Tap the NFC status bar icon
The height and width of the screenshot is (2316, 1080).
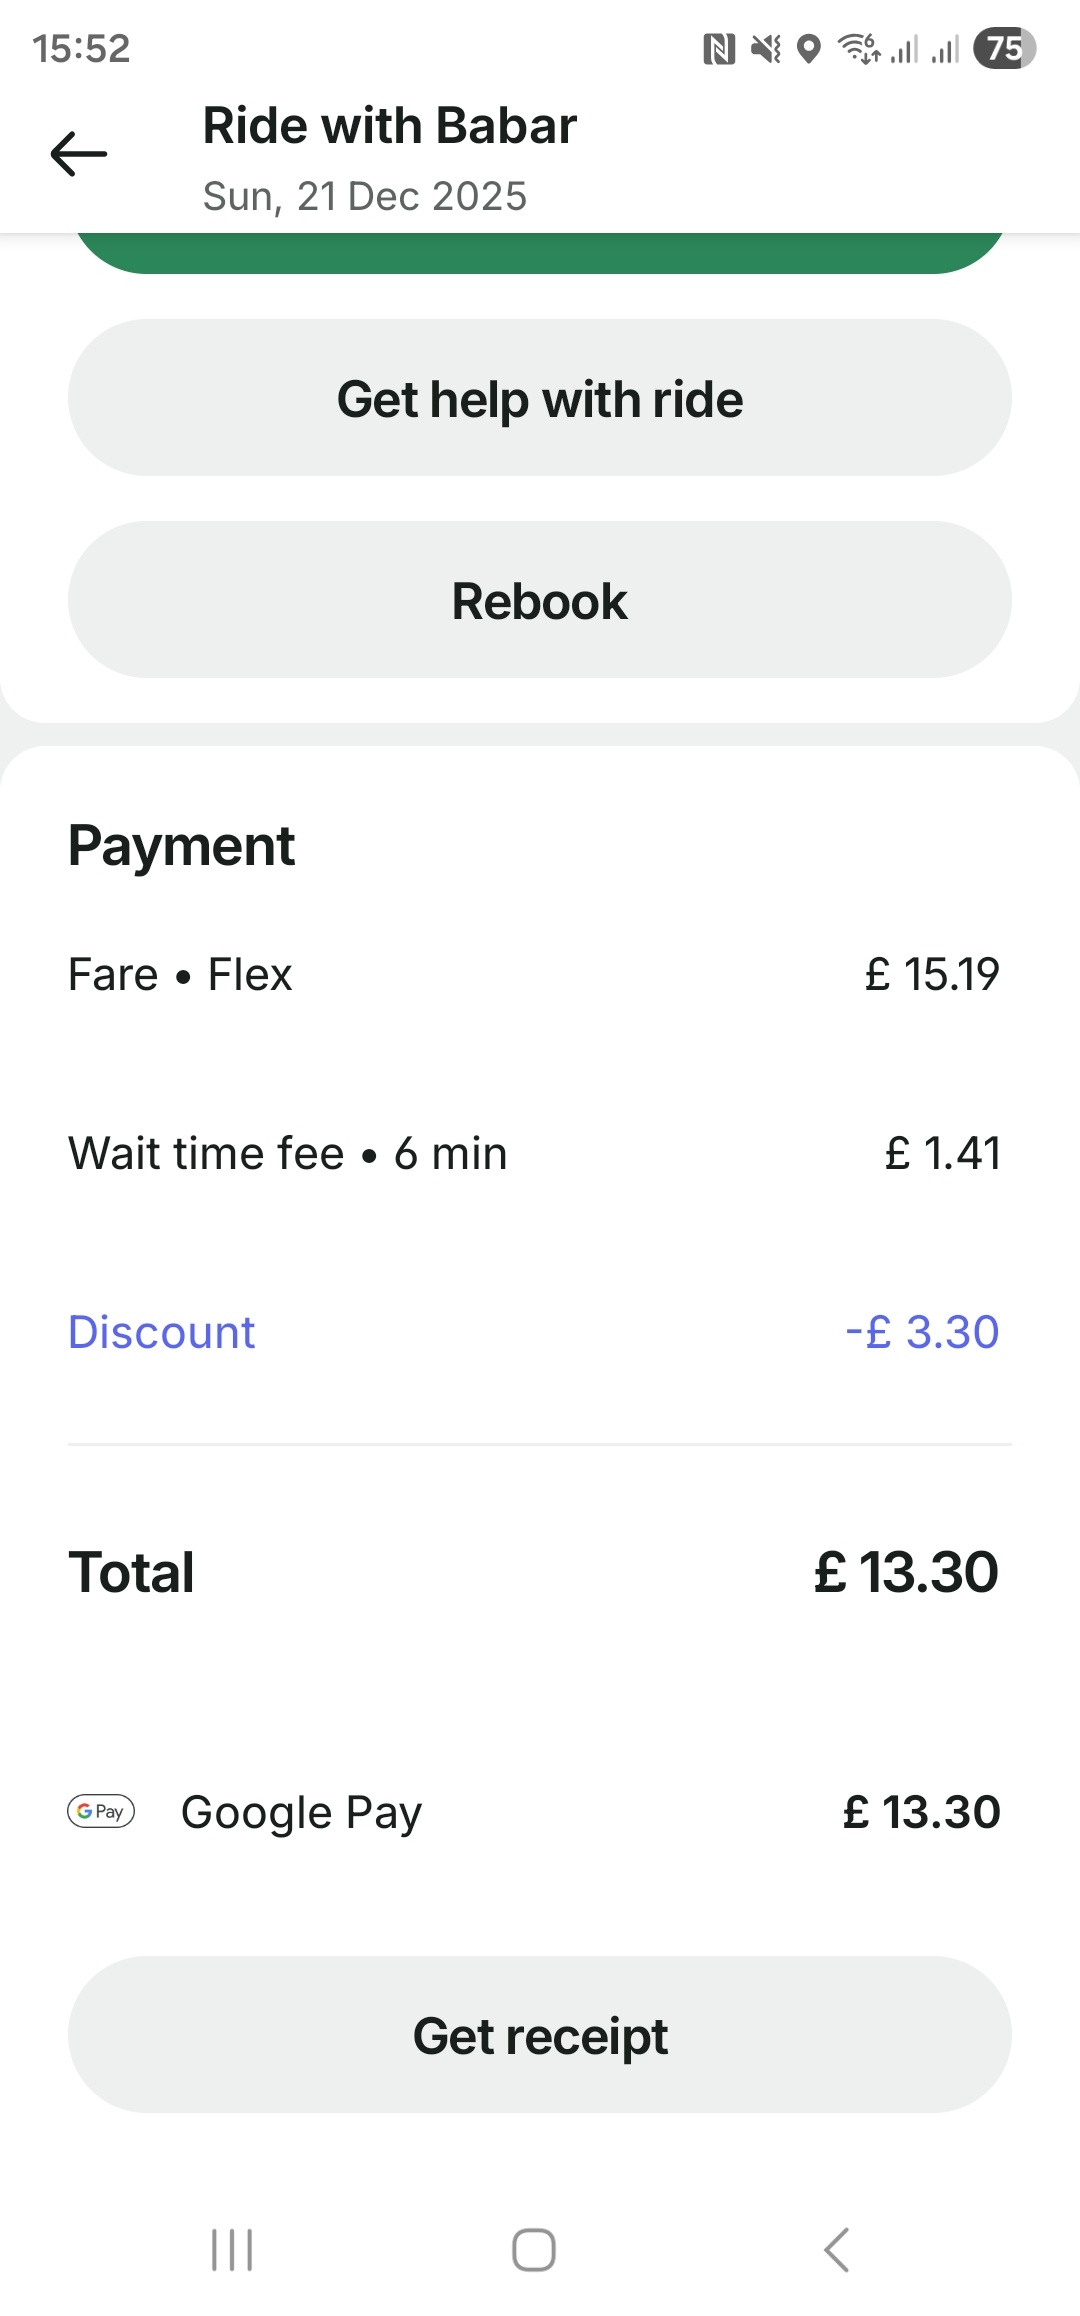tap(719, 48)
